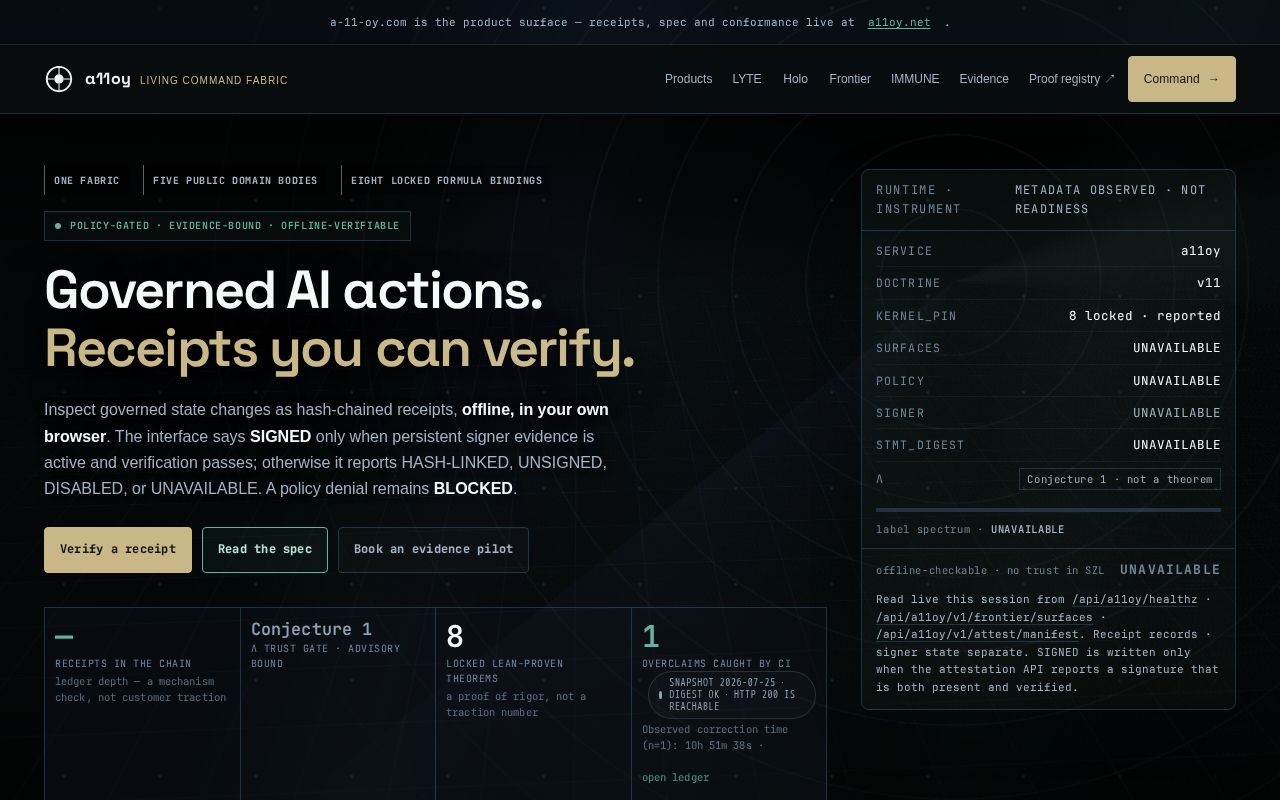Click the SERVICE row value a11oy
This screenshot has height=800, width=1280.
(1201, 251)
